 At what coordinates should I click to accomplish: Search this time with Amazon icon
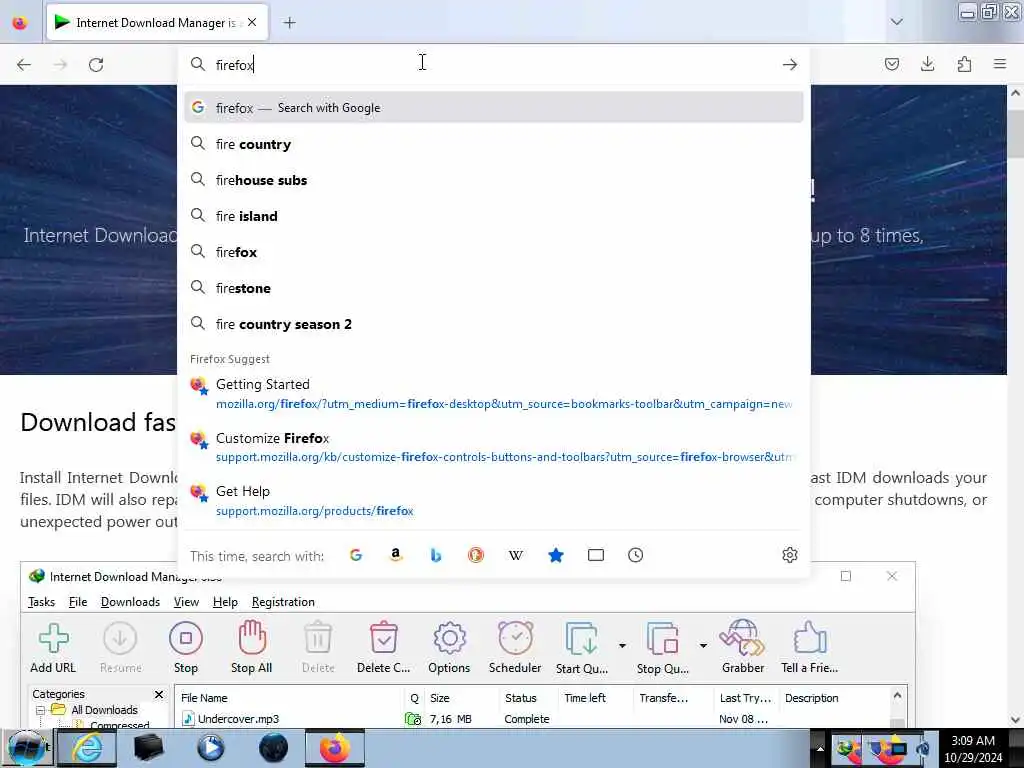(x=396, y=555)
